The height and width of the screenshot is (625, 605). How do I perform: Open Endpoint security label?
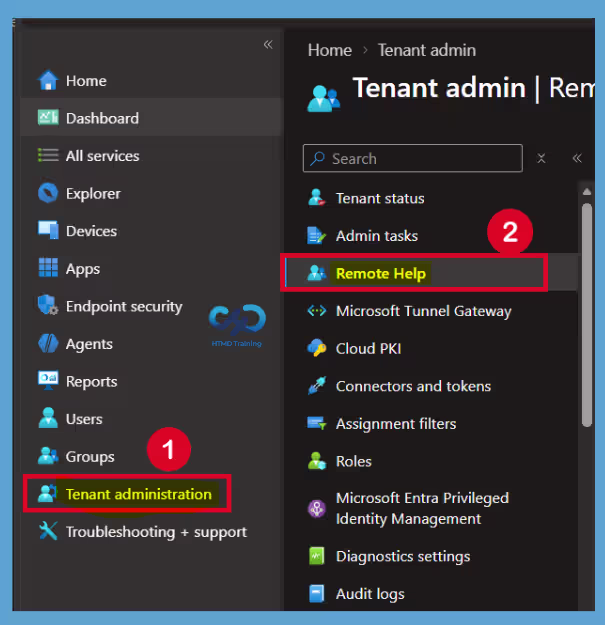124,306
